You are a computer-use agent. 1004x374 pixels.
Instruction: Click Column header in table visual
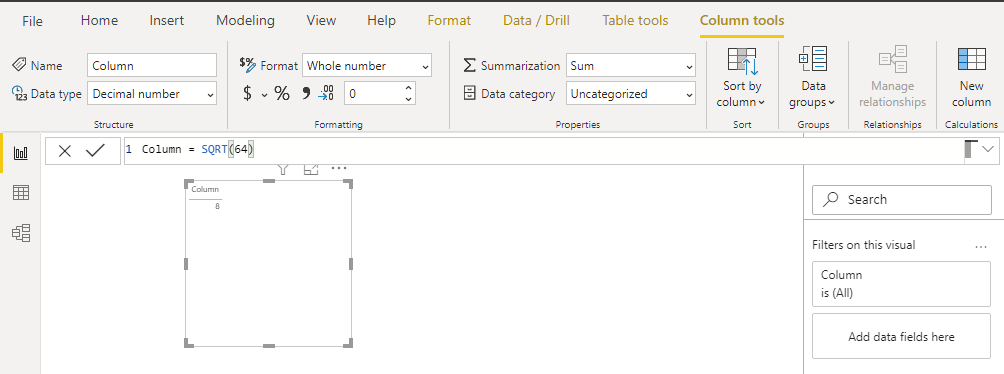205,189
